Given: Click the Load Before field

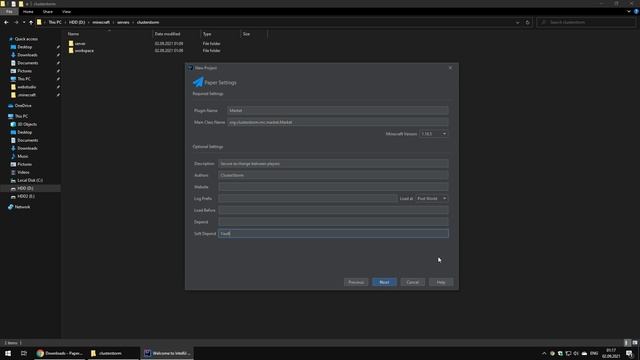Looking at the screenshot, I should [x=333, y=210].
